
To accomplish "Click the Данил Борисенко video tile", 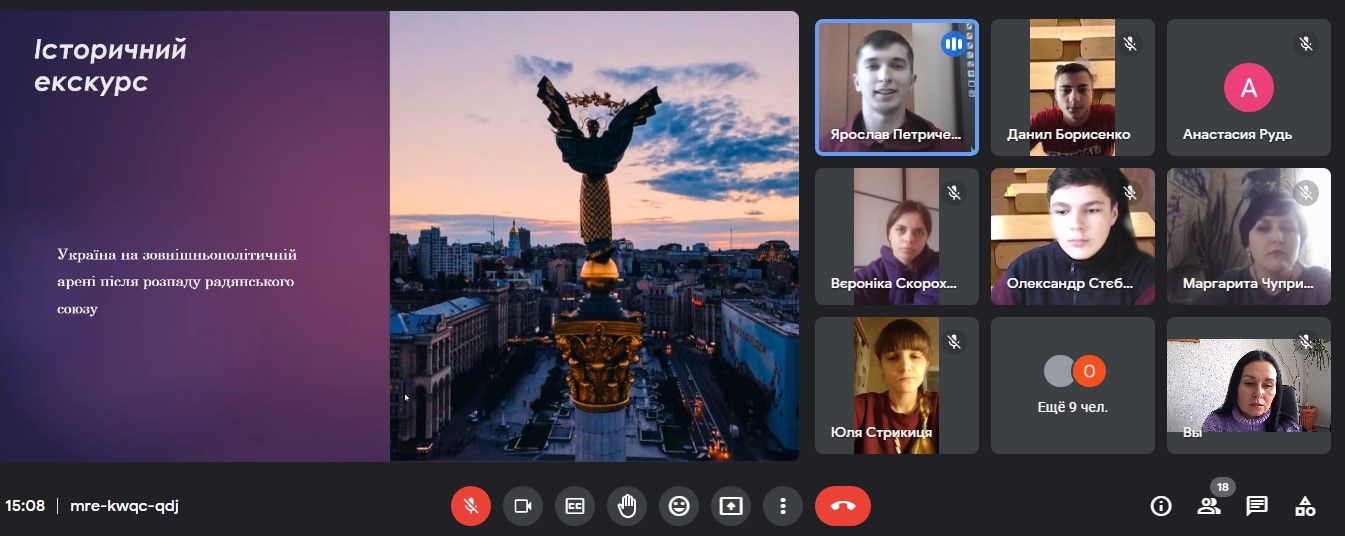I will point(1072,88).
